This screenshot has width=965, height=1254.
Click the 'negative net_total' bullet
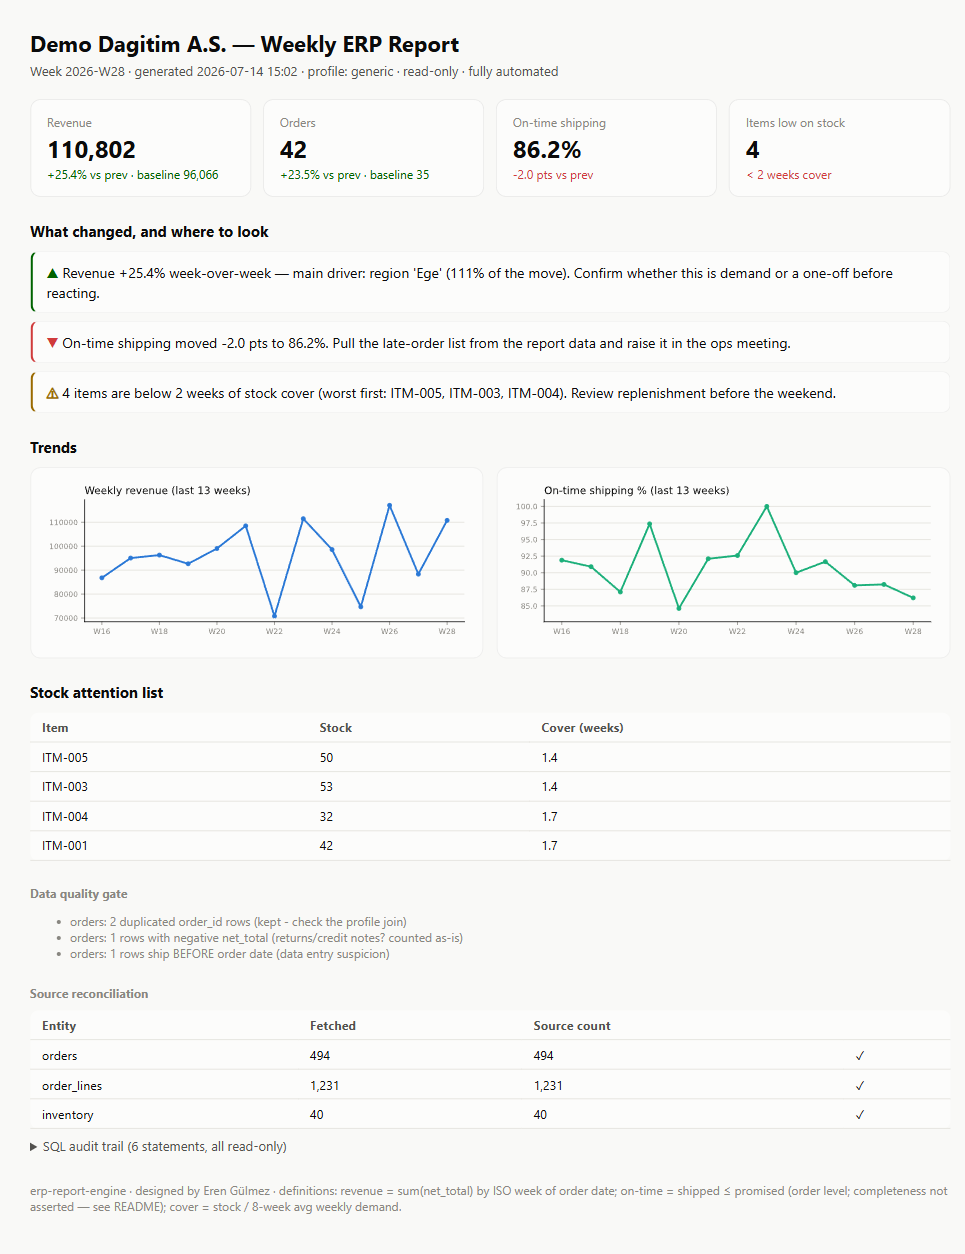(x=266, y=938)
